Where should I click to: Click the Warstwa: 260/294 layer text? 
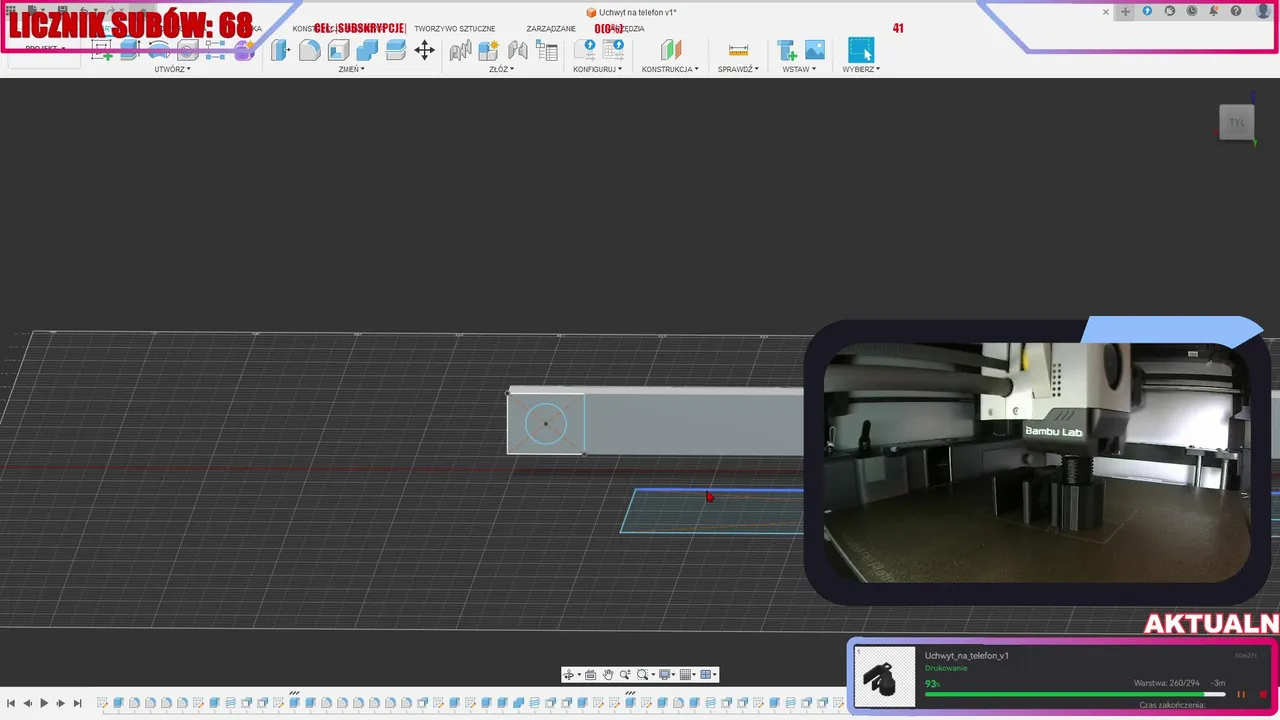(1166, 683)
